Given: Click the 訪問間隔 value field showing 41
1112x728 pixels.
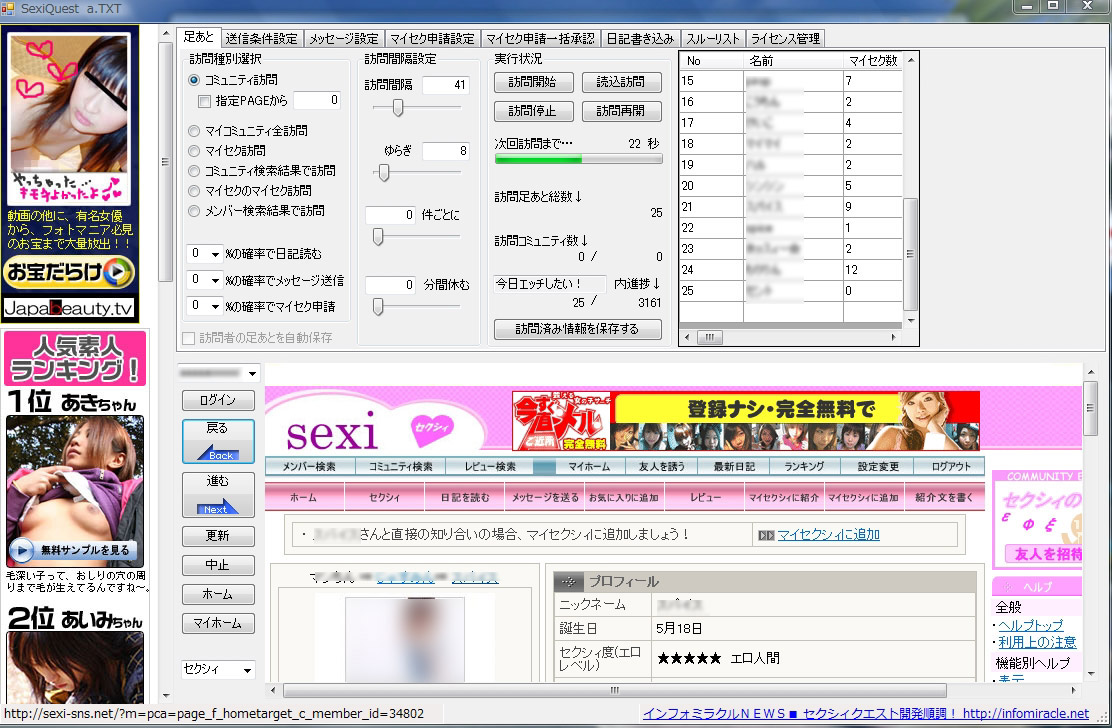Looking at the screenshot, I should pos(445,85).
